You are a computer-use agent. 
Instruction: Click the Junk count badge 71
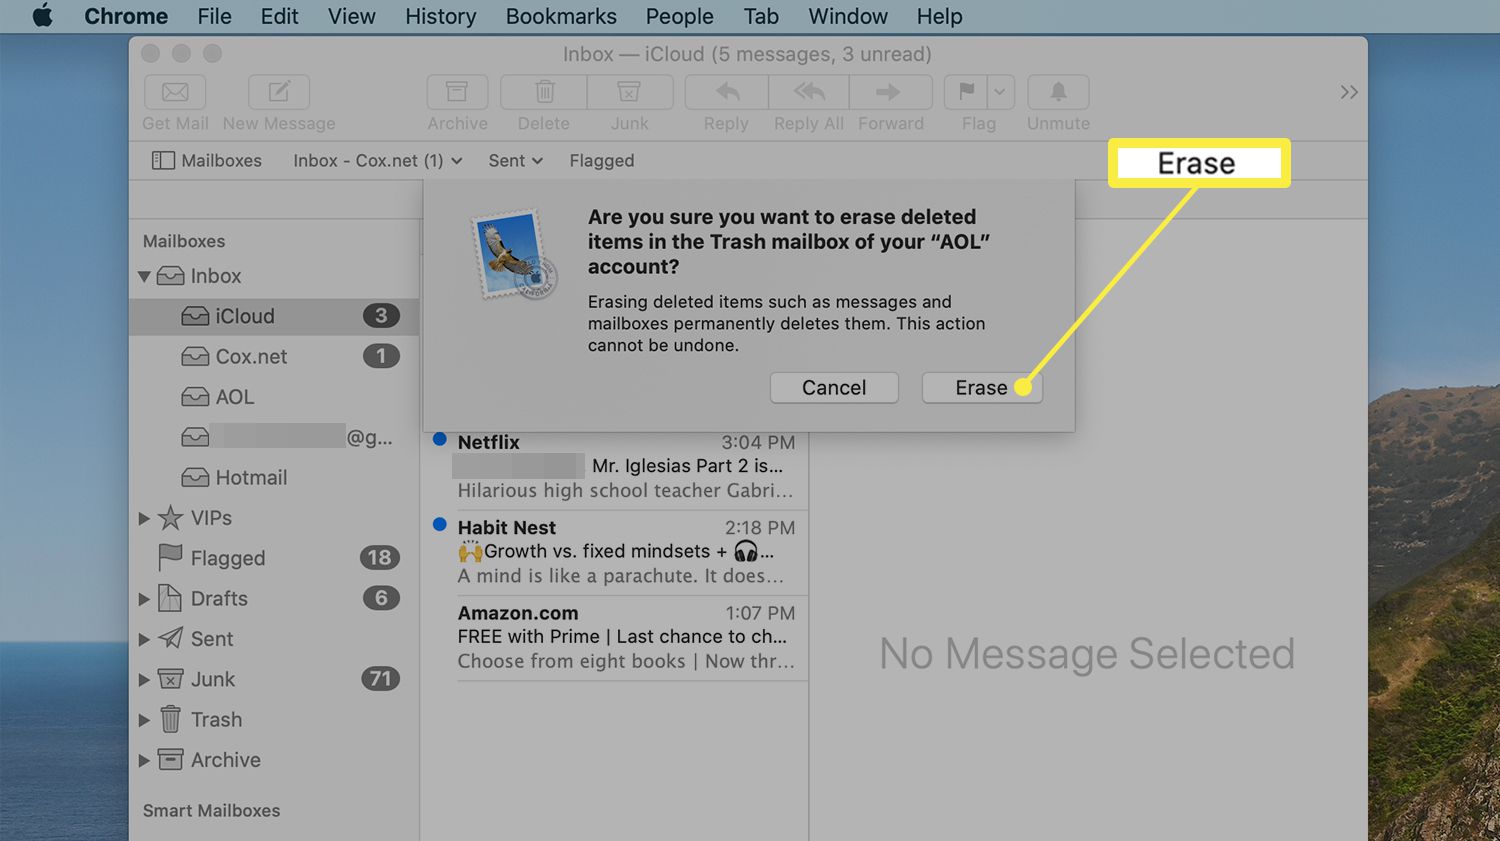click(x=380, y=679)
